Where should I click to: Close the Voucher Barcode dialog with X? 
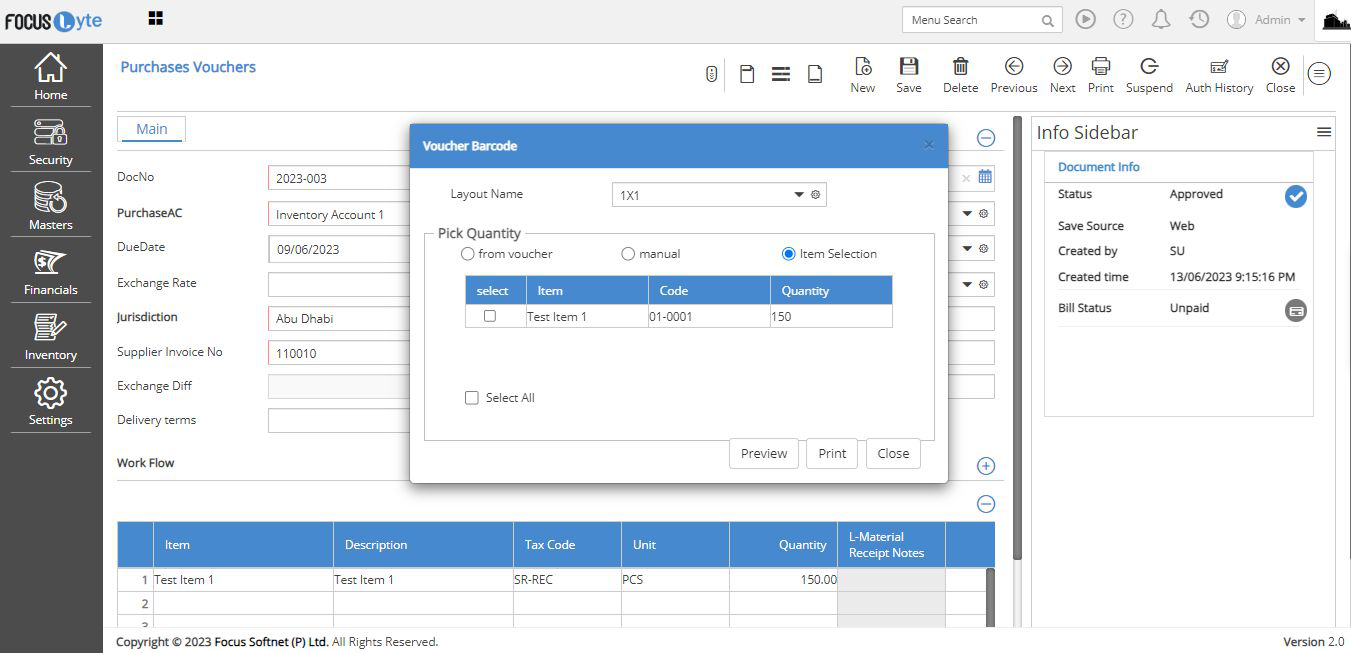[x=928, y=145]
